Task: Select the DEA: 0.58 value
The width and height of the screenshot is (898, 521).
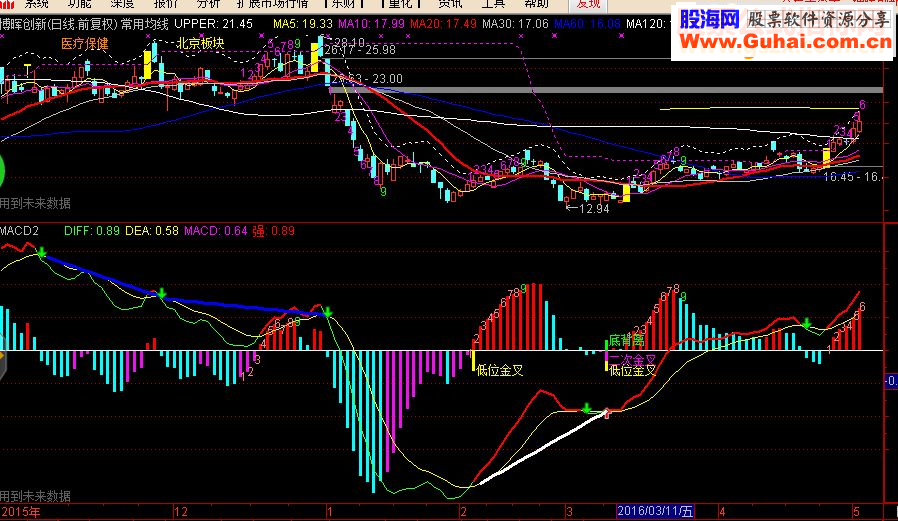Action: pos(152,231)
